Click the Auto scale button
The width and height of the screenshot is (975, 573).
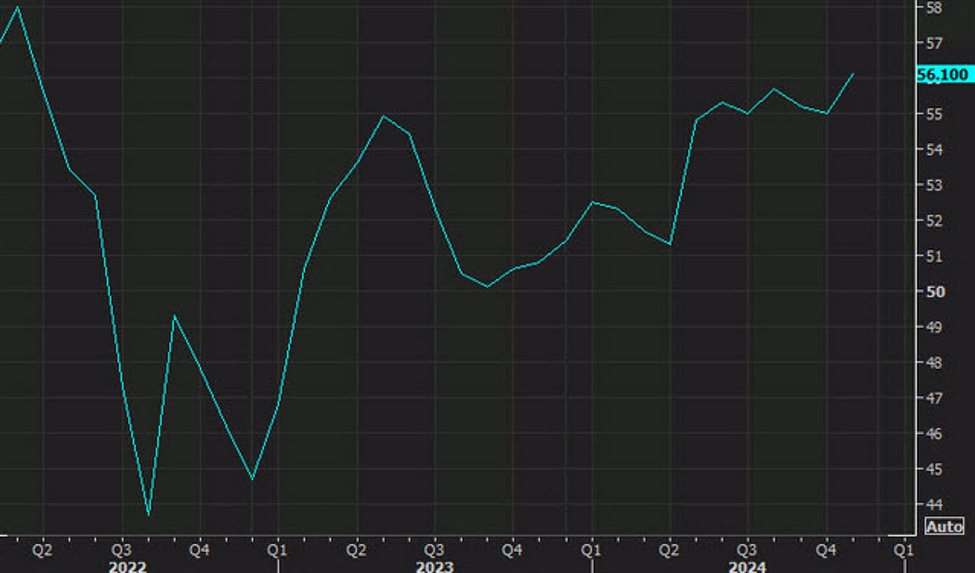(x=944, y=527)
